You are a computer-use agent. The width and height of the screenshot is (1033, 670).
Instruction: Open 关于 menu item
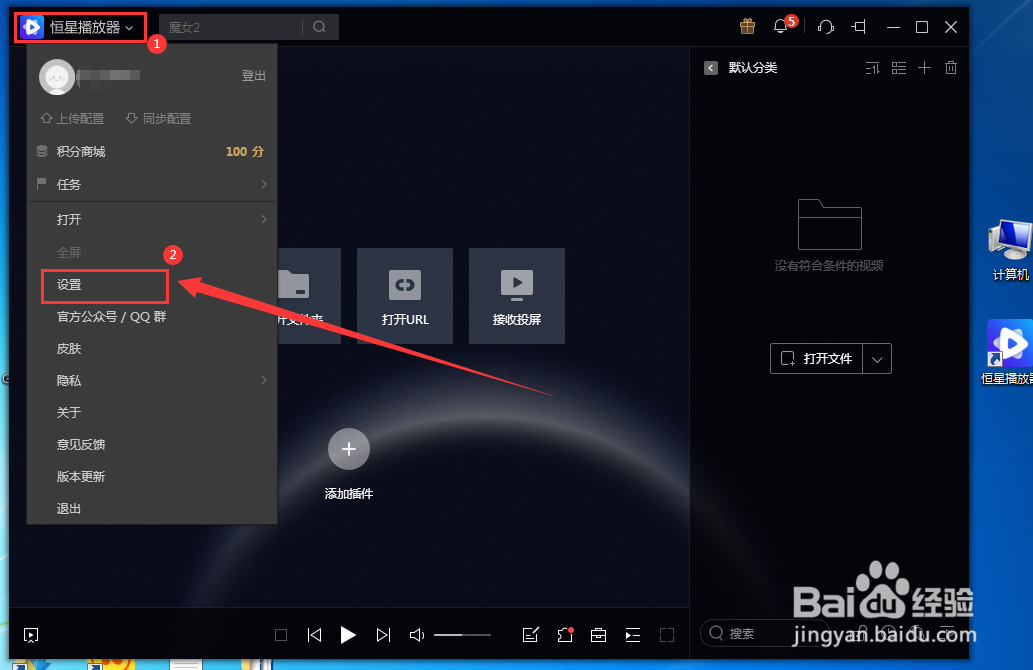[152, 412]
